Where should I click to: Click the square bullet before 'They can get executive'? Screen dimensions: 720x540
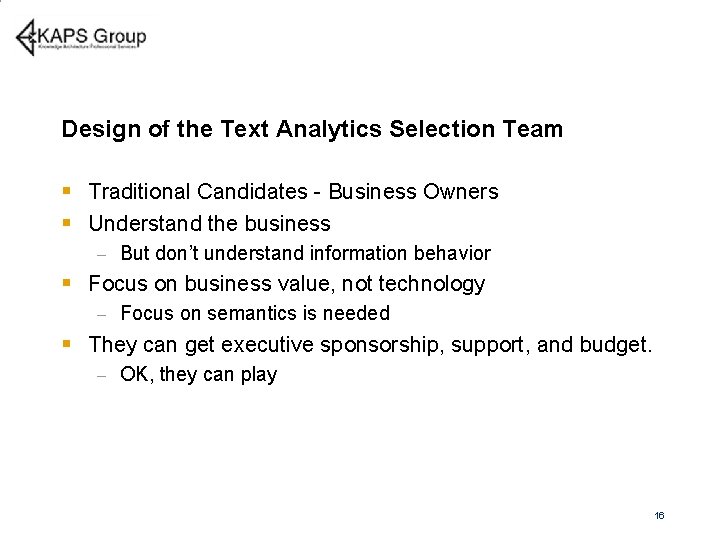click(x=66, y=344)
